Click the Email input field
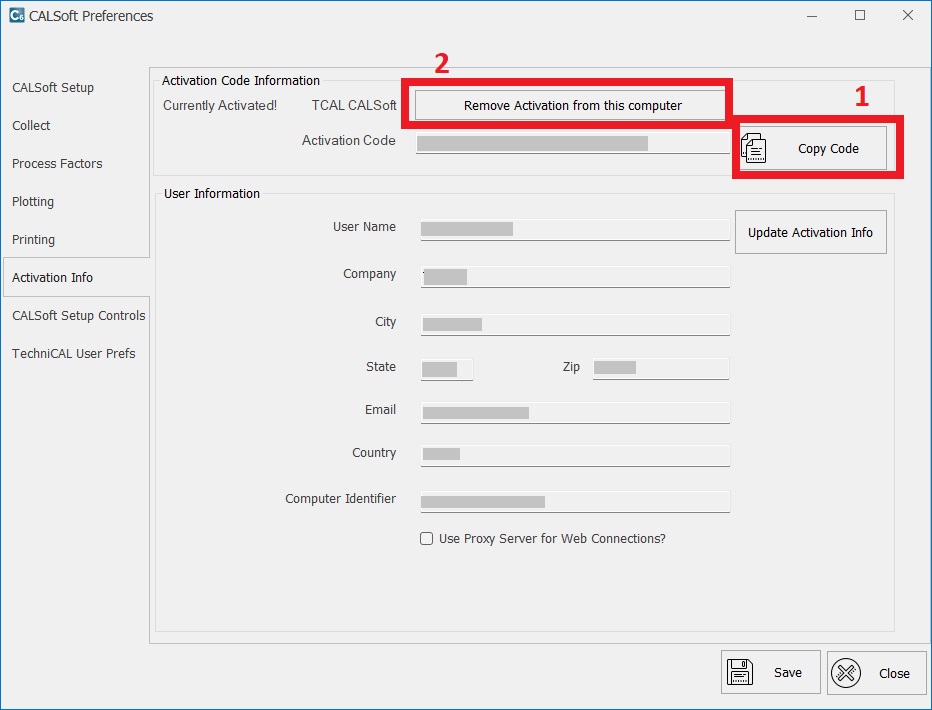The image size is (932, 710). (575, 412)
